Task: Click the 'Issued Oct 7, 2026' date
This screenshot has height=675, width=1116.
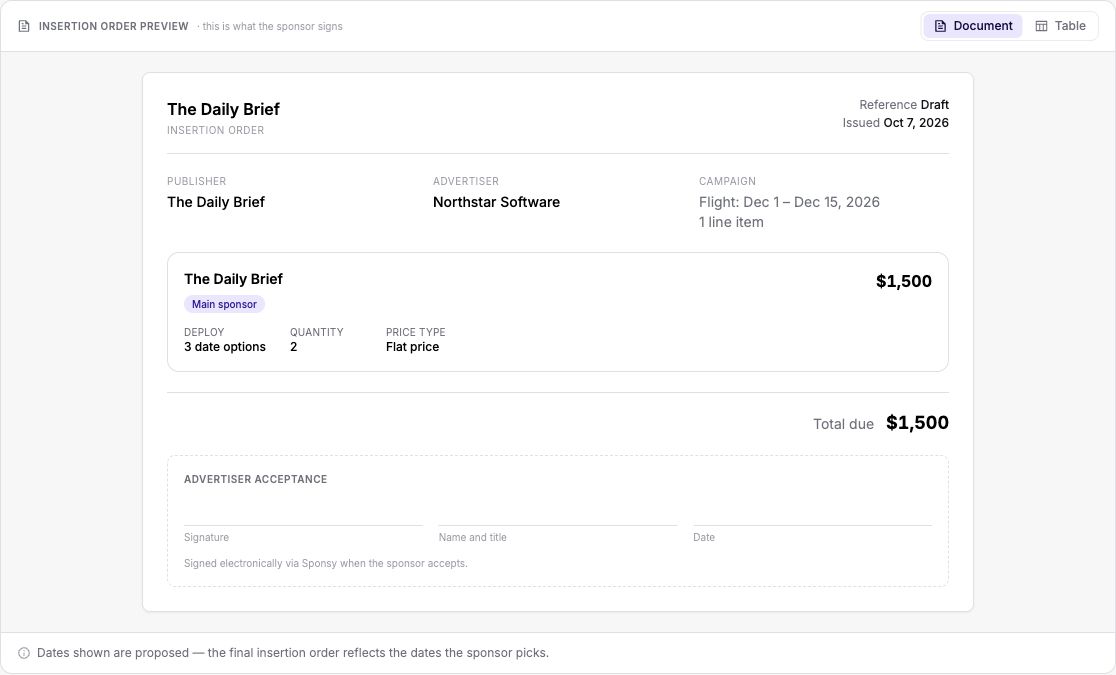Action: click(895, 122)
